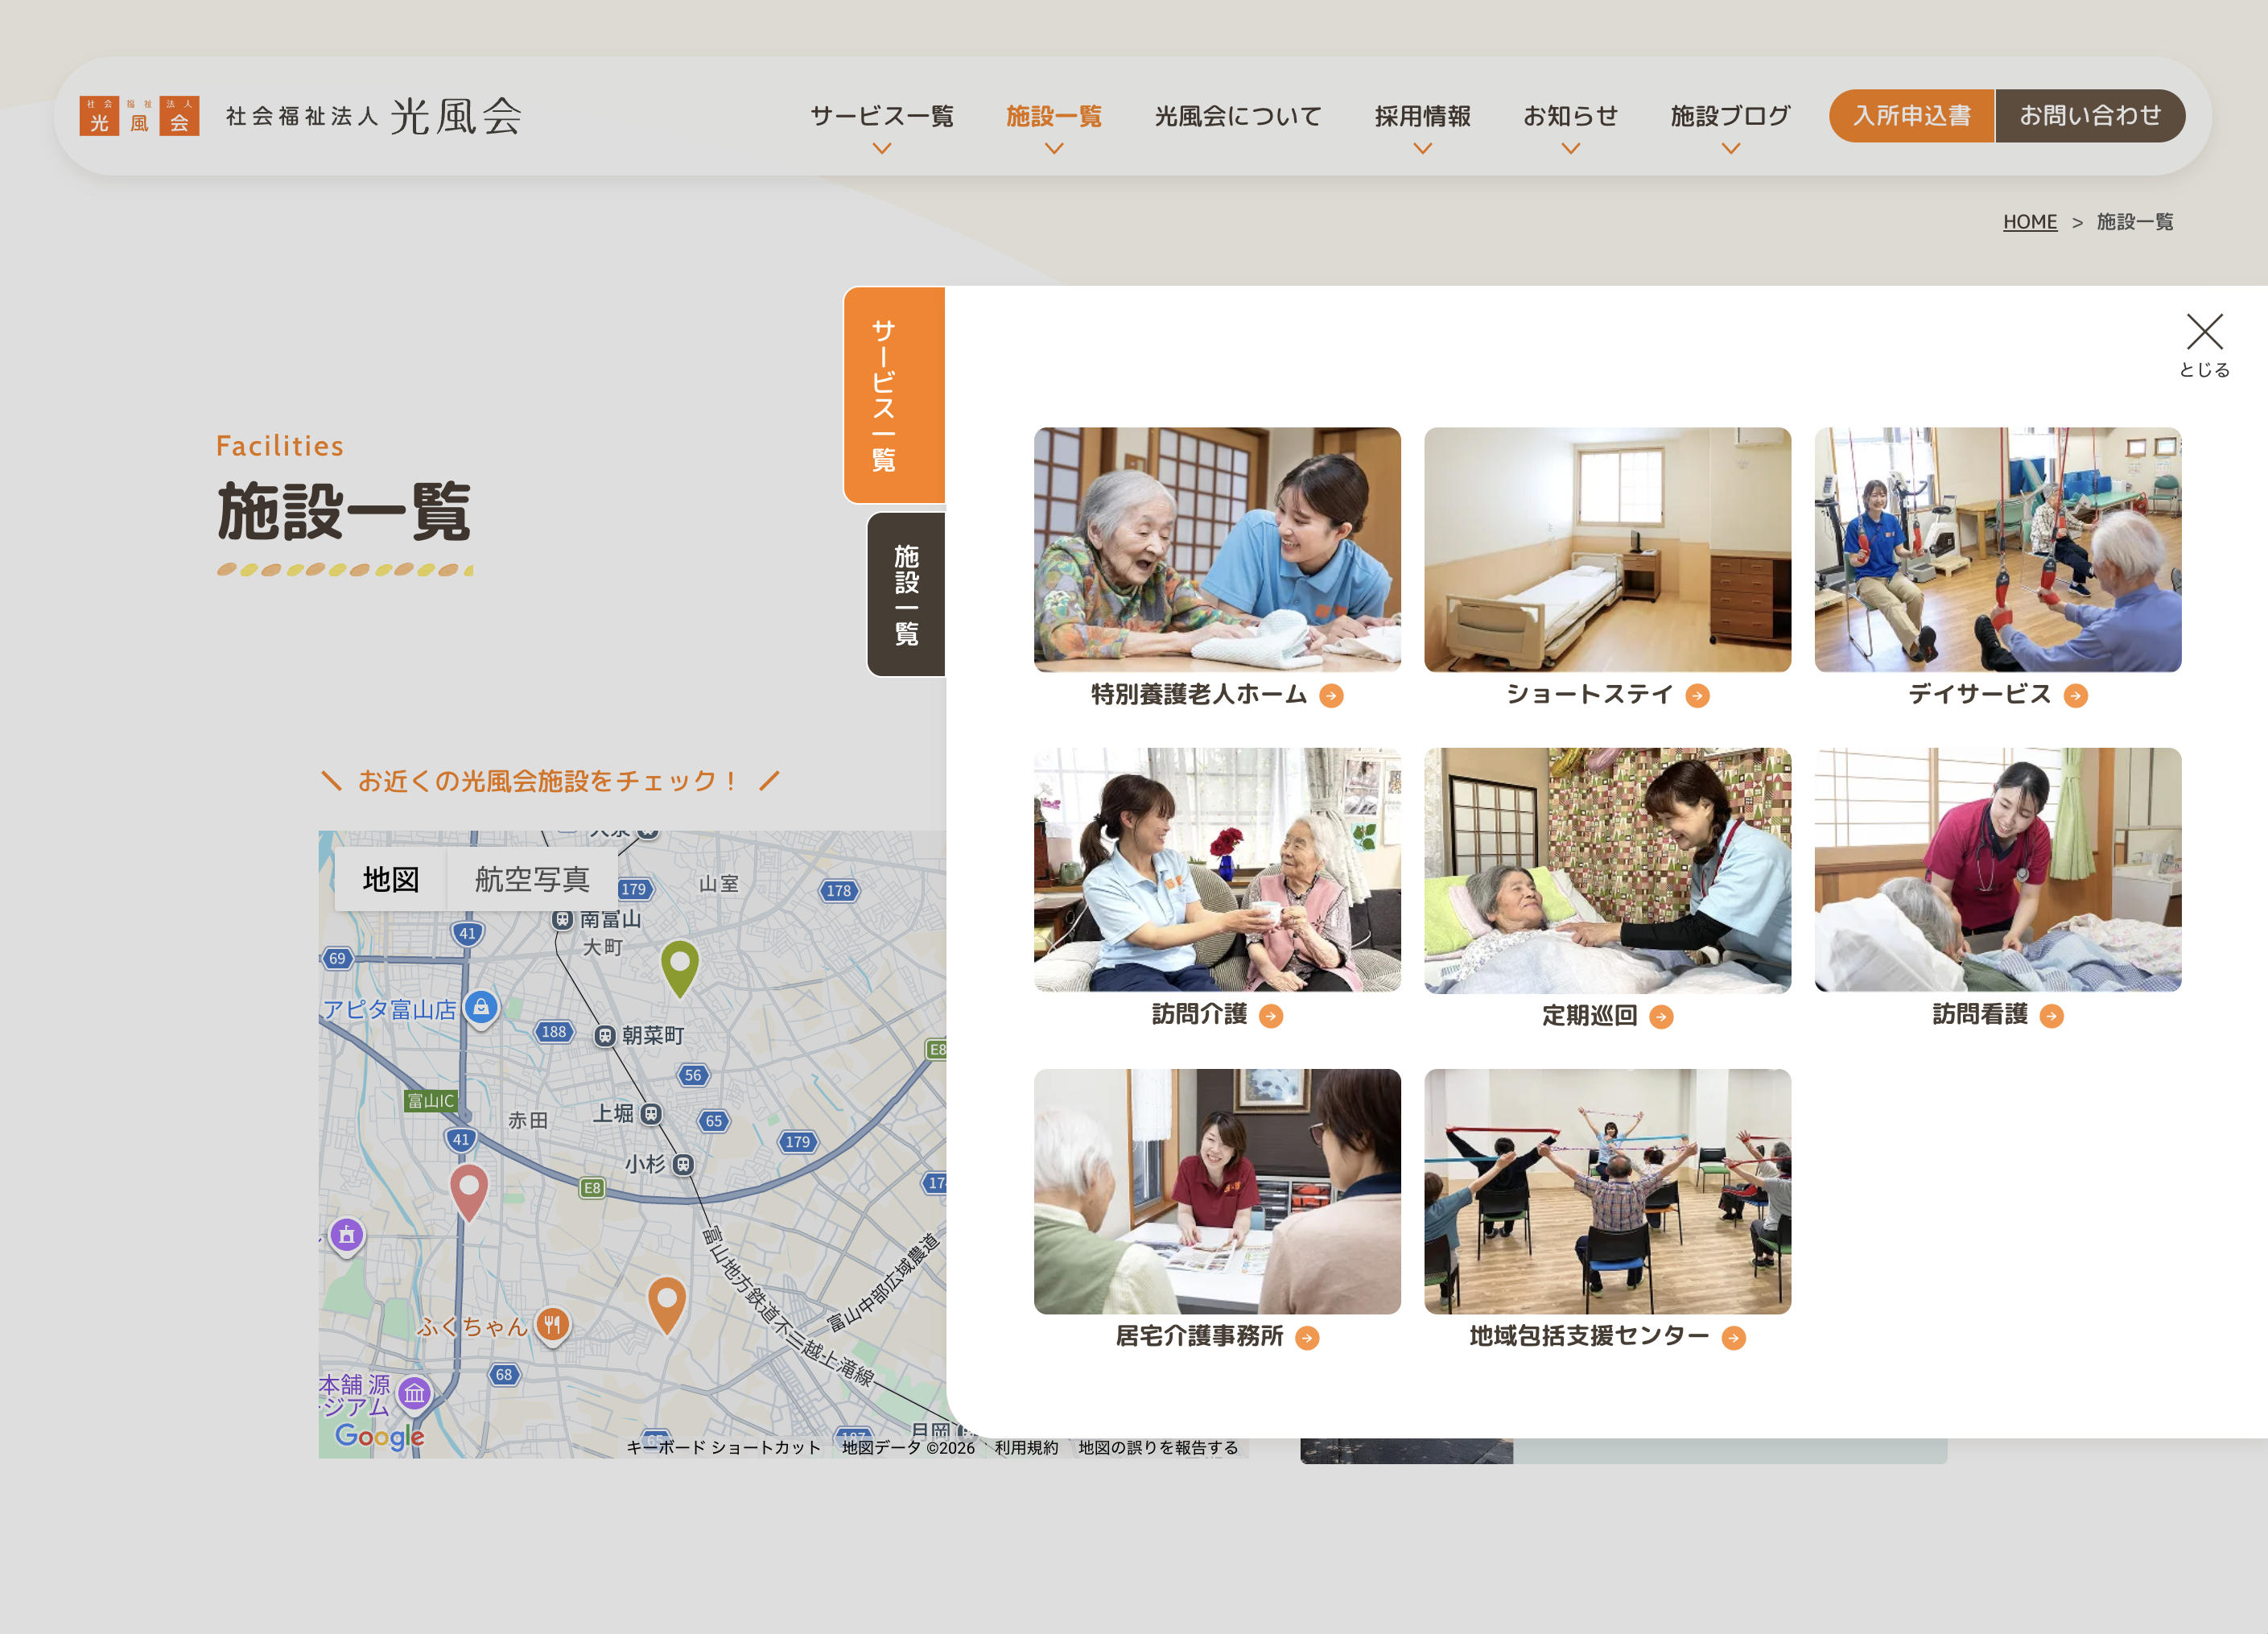Click the 入所申込書 button

[1911, 116]
